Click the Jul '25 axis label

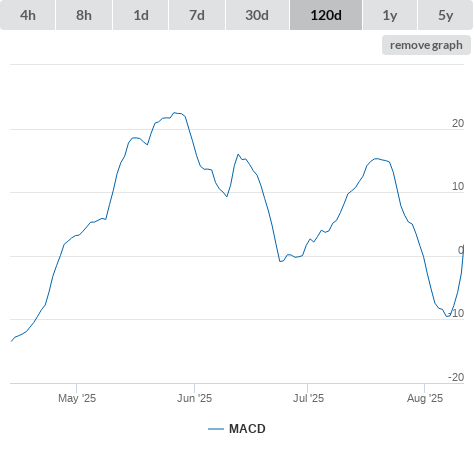click(x=308, y=398)
